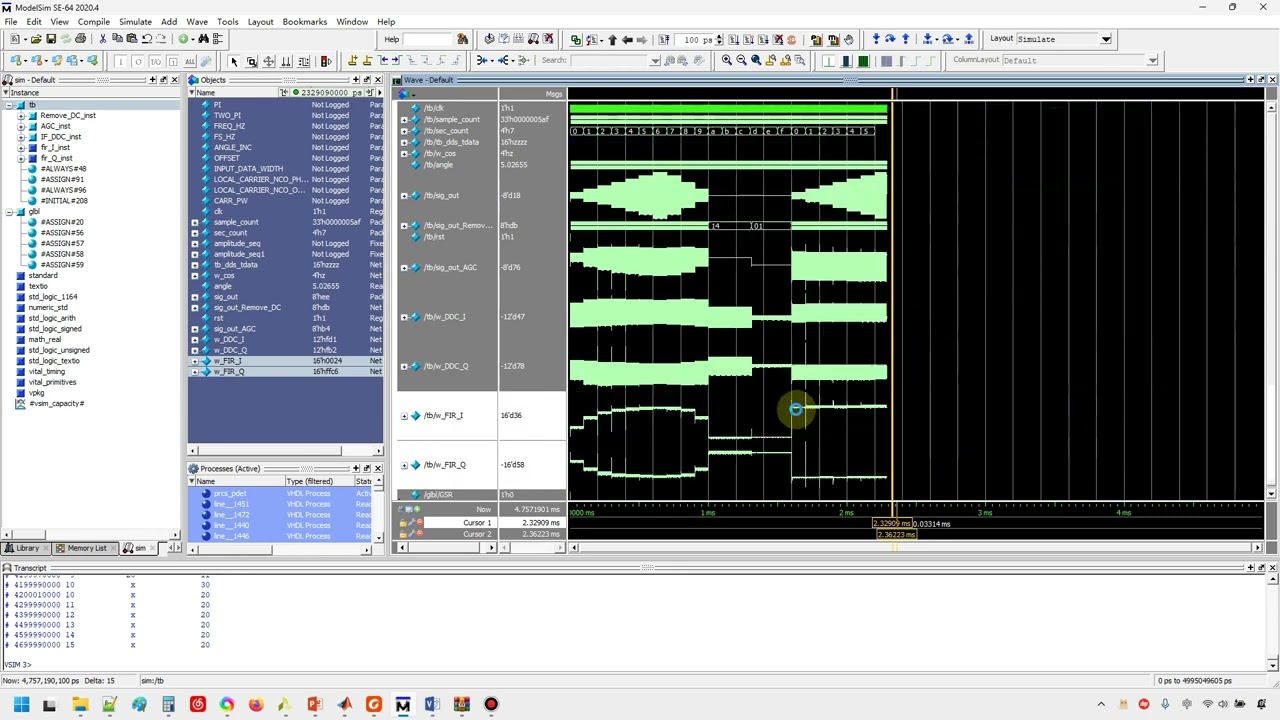Image resolution: width=1280 pixels, height=720 pixels.
Task: Click the traffic-light stop simulation icon
Action: coord(326,61)
